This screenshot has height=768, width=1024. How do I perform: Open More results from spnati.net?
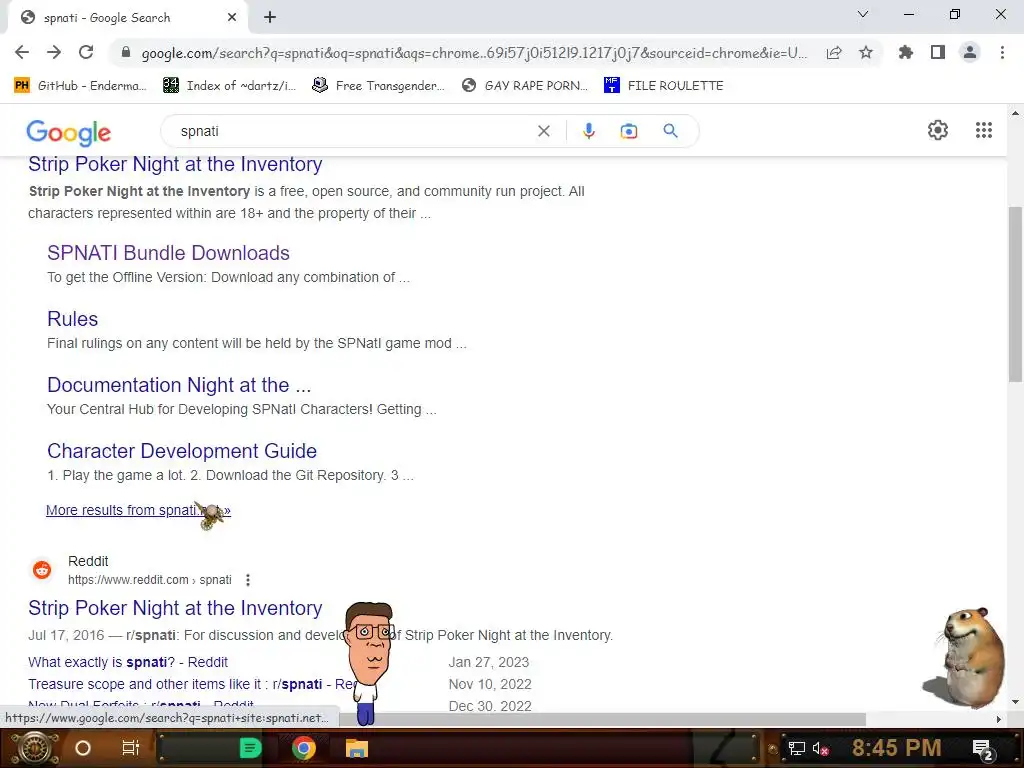(138, 510)
